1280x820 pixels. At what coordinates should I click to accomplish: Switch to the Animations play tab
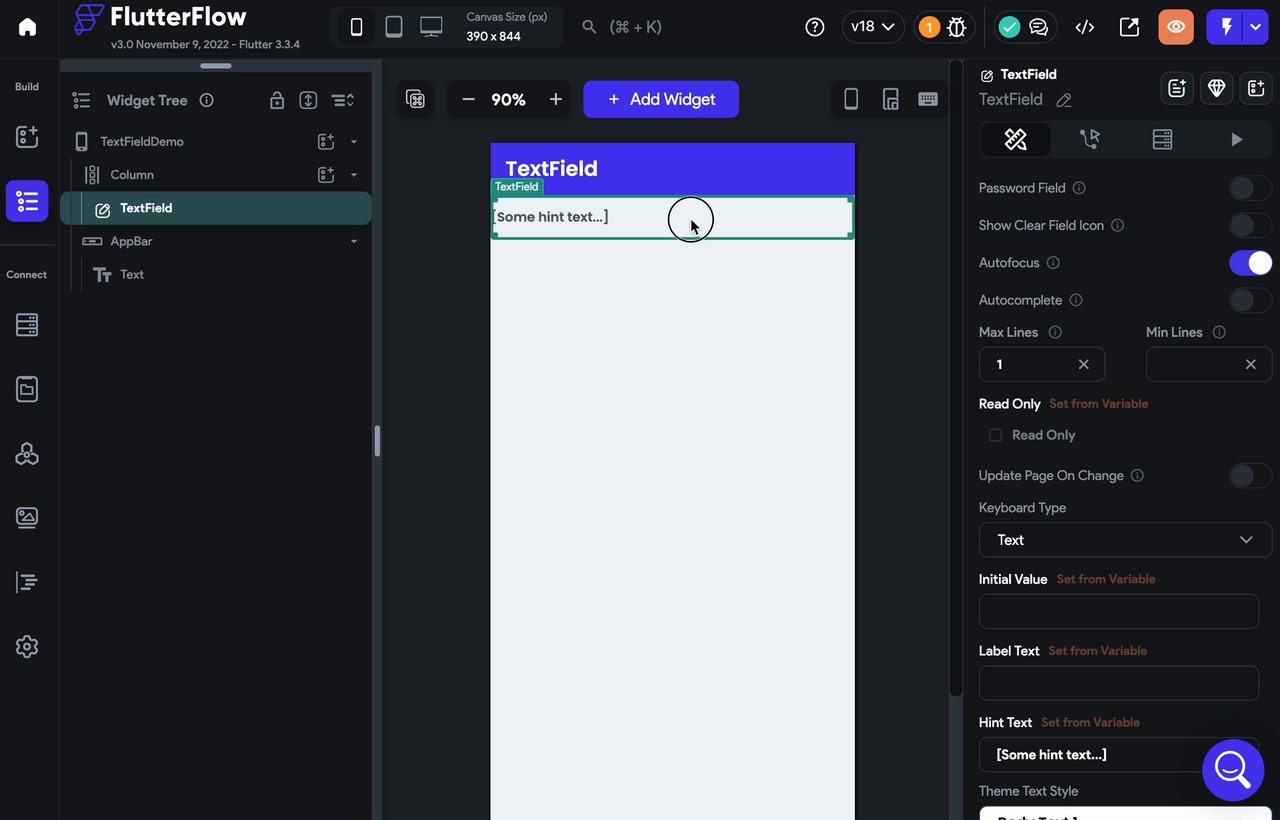pyautogui.click(x=1236, y=140)
